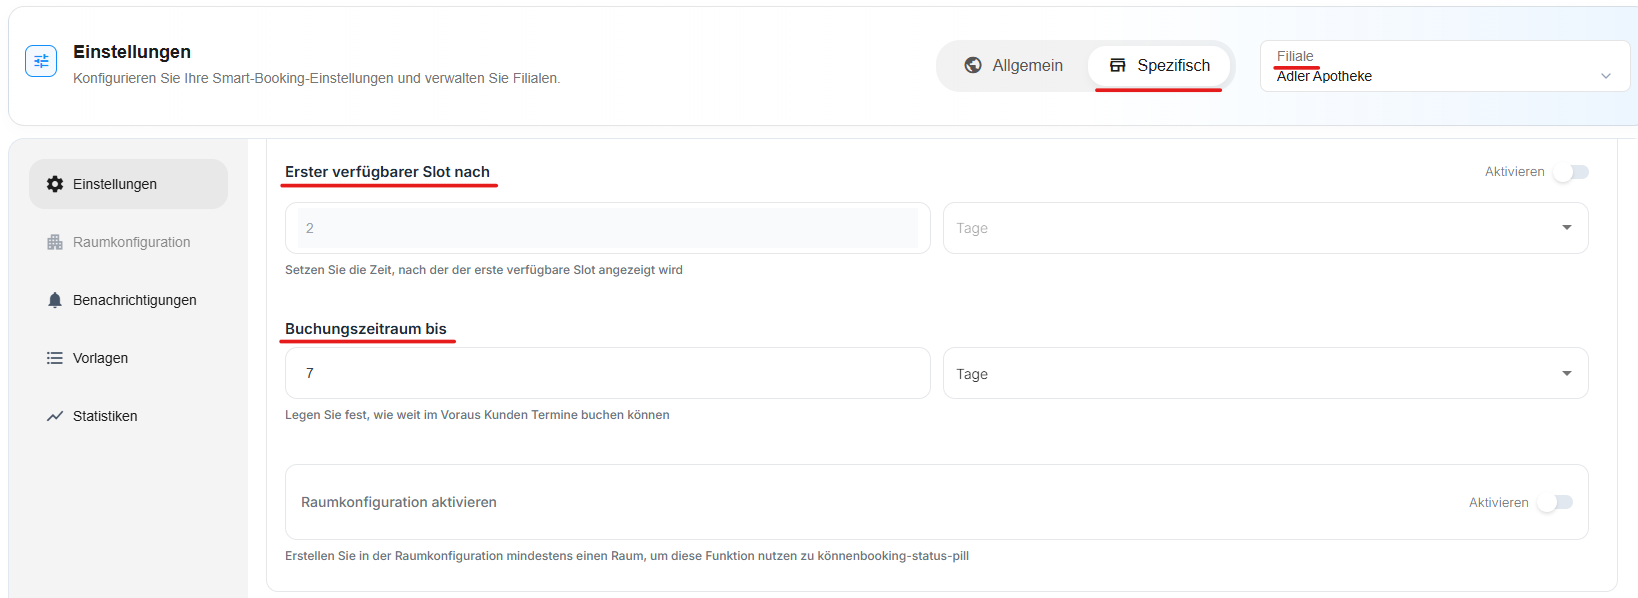Click dropdown arrow of Buchungszeitraum Tage selector
Image resolution: width=1638 pixels, height=598 pixels.
[x=1567, y=373]
